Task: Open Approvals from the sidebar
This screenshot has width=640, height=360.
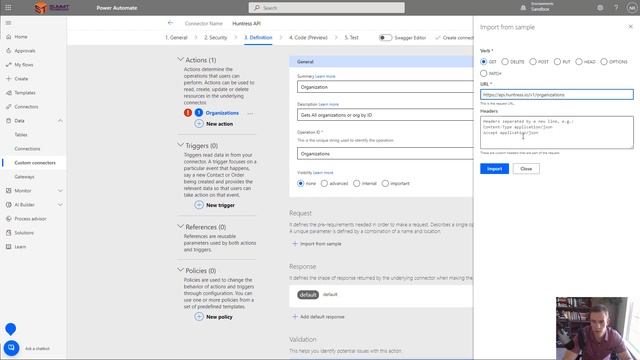Action: [x=24, y=51]
